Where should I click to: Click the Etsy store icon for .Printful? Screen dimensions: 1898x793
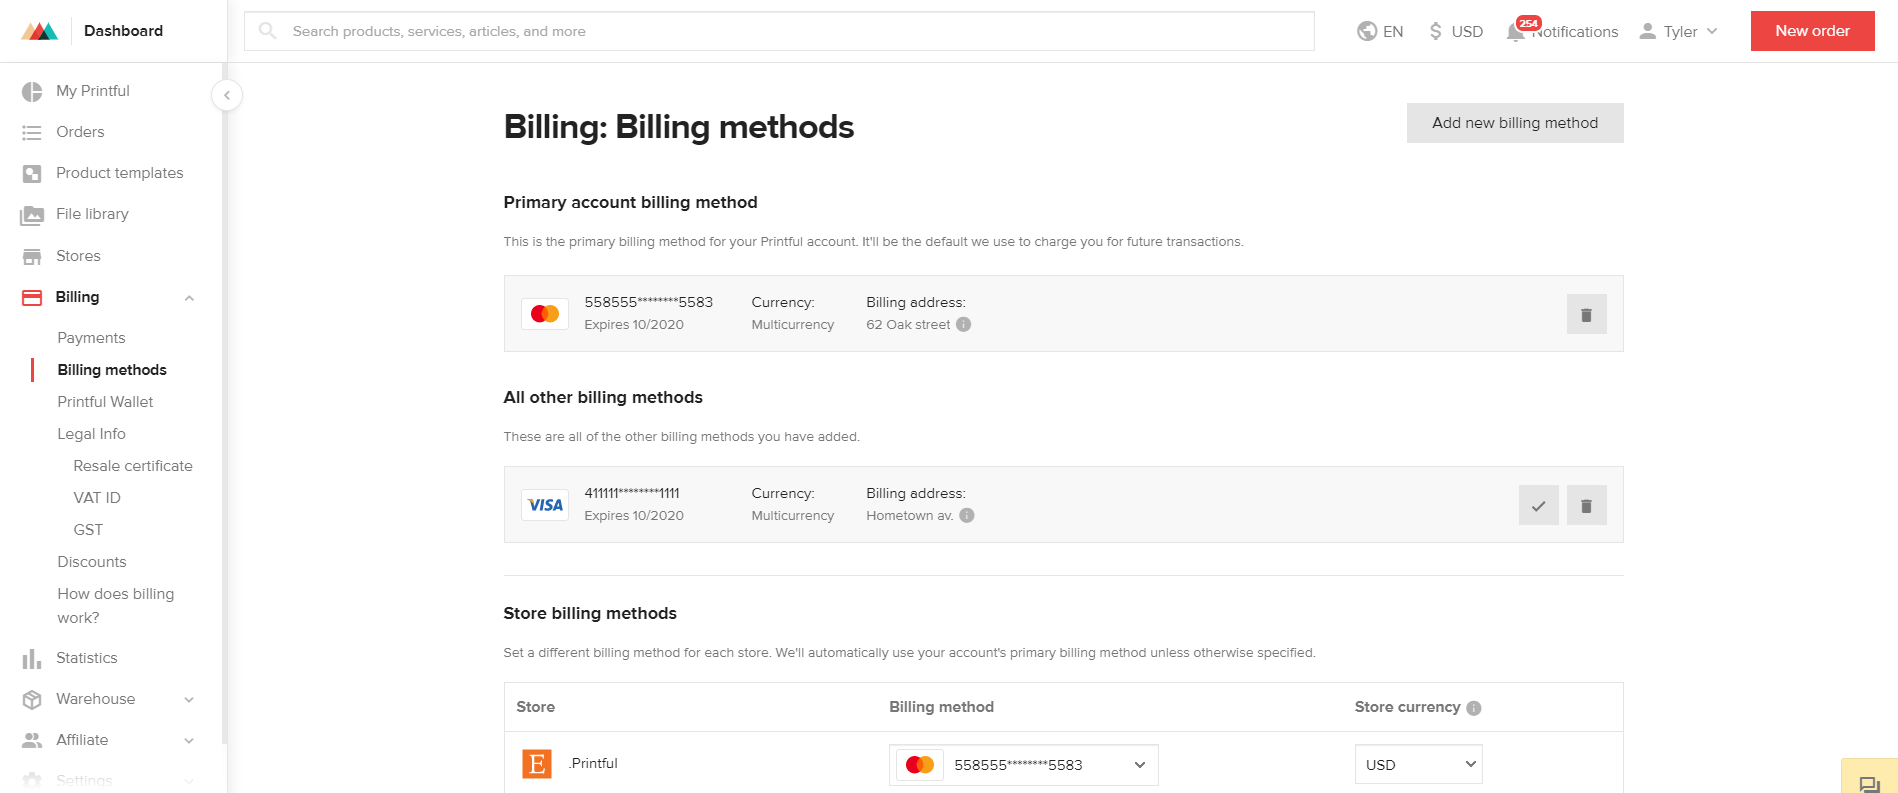537,764
